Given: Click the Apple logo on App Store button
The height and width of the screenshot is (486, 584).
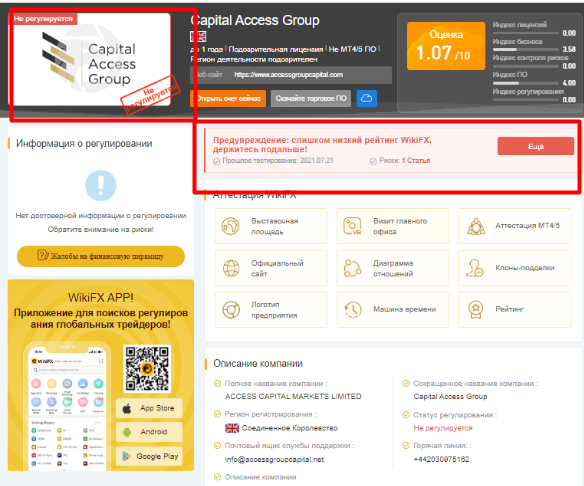Looking at the screenshot, I should coord(127,409).
